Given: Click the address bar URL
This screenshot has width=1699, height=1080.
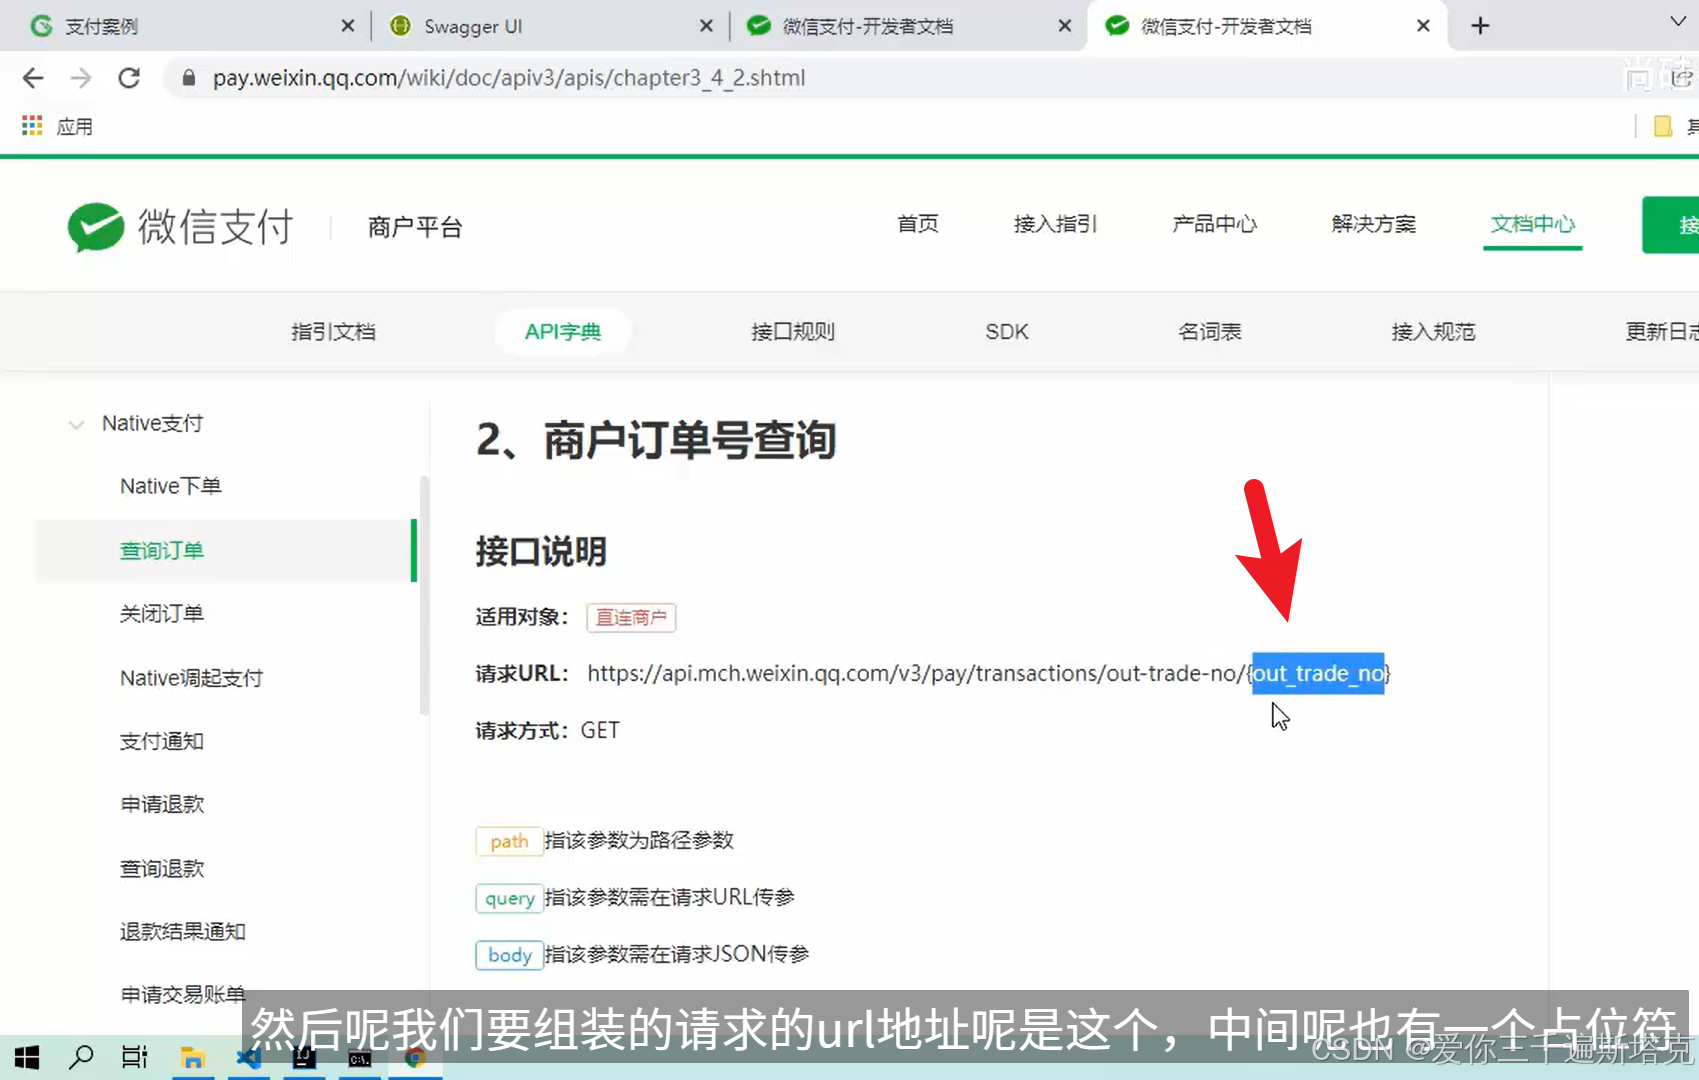Looking at the screenshot, I should tap(508, 78).
